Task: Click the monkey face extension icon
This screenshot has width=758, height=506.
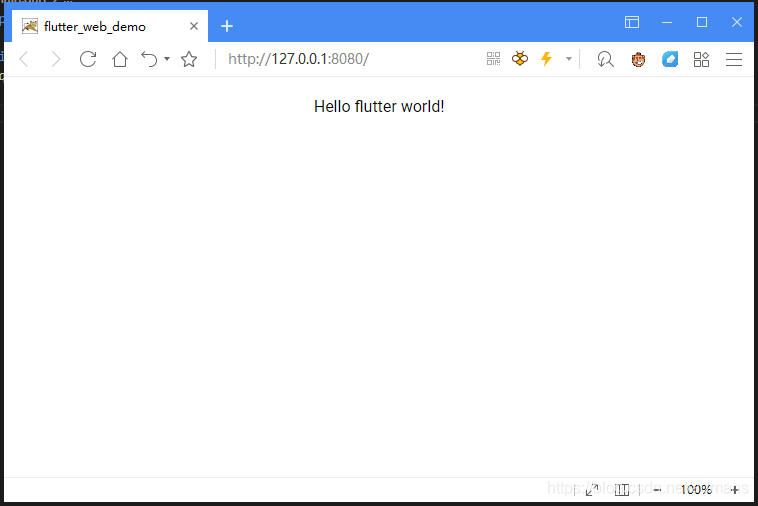Action: pyautogui.click(x=638, y=59)
